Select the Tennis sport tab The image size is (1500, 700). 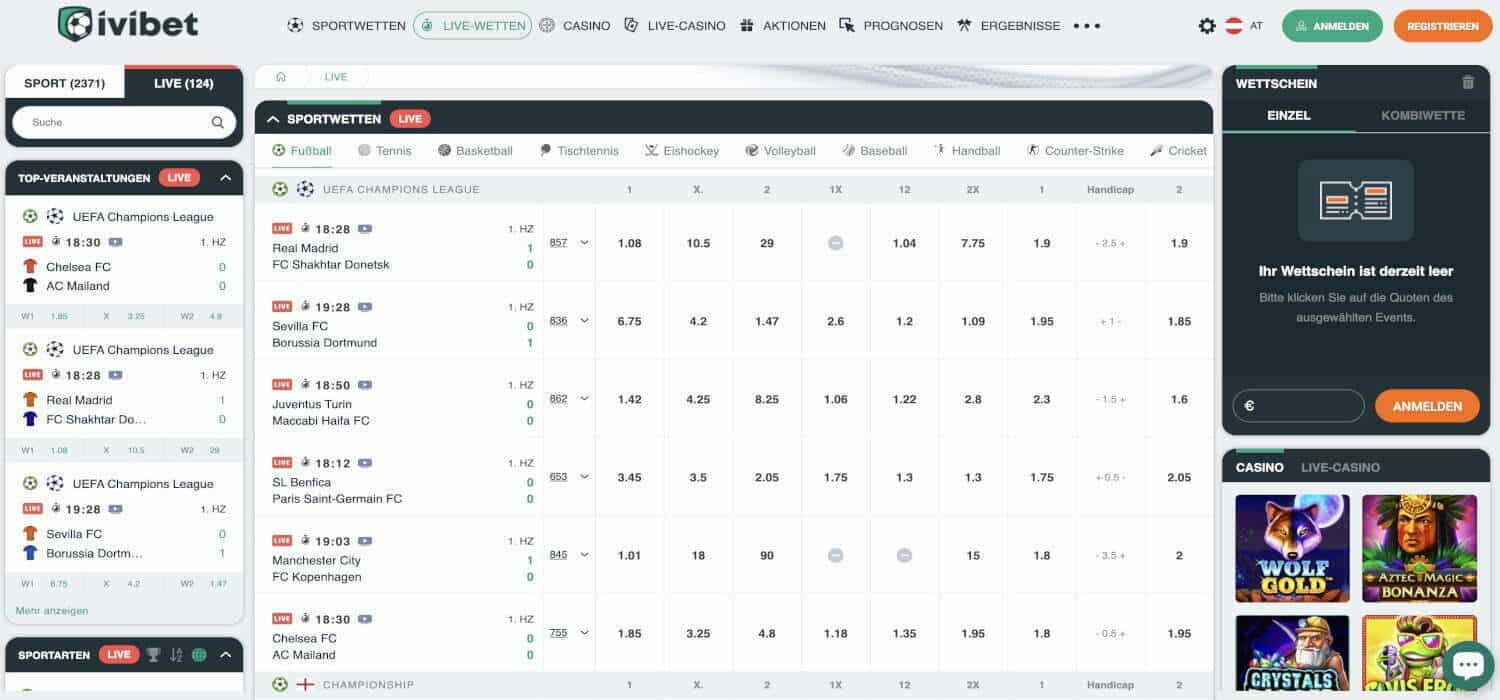[x=385, y=151]
